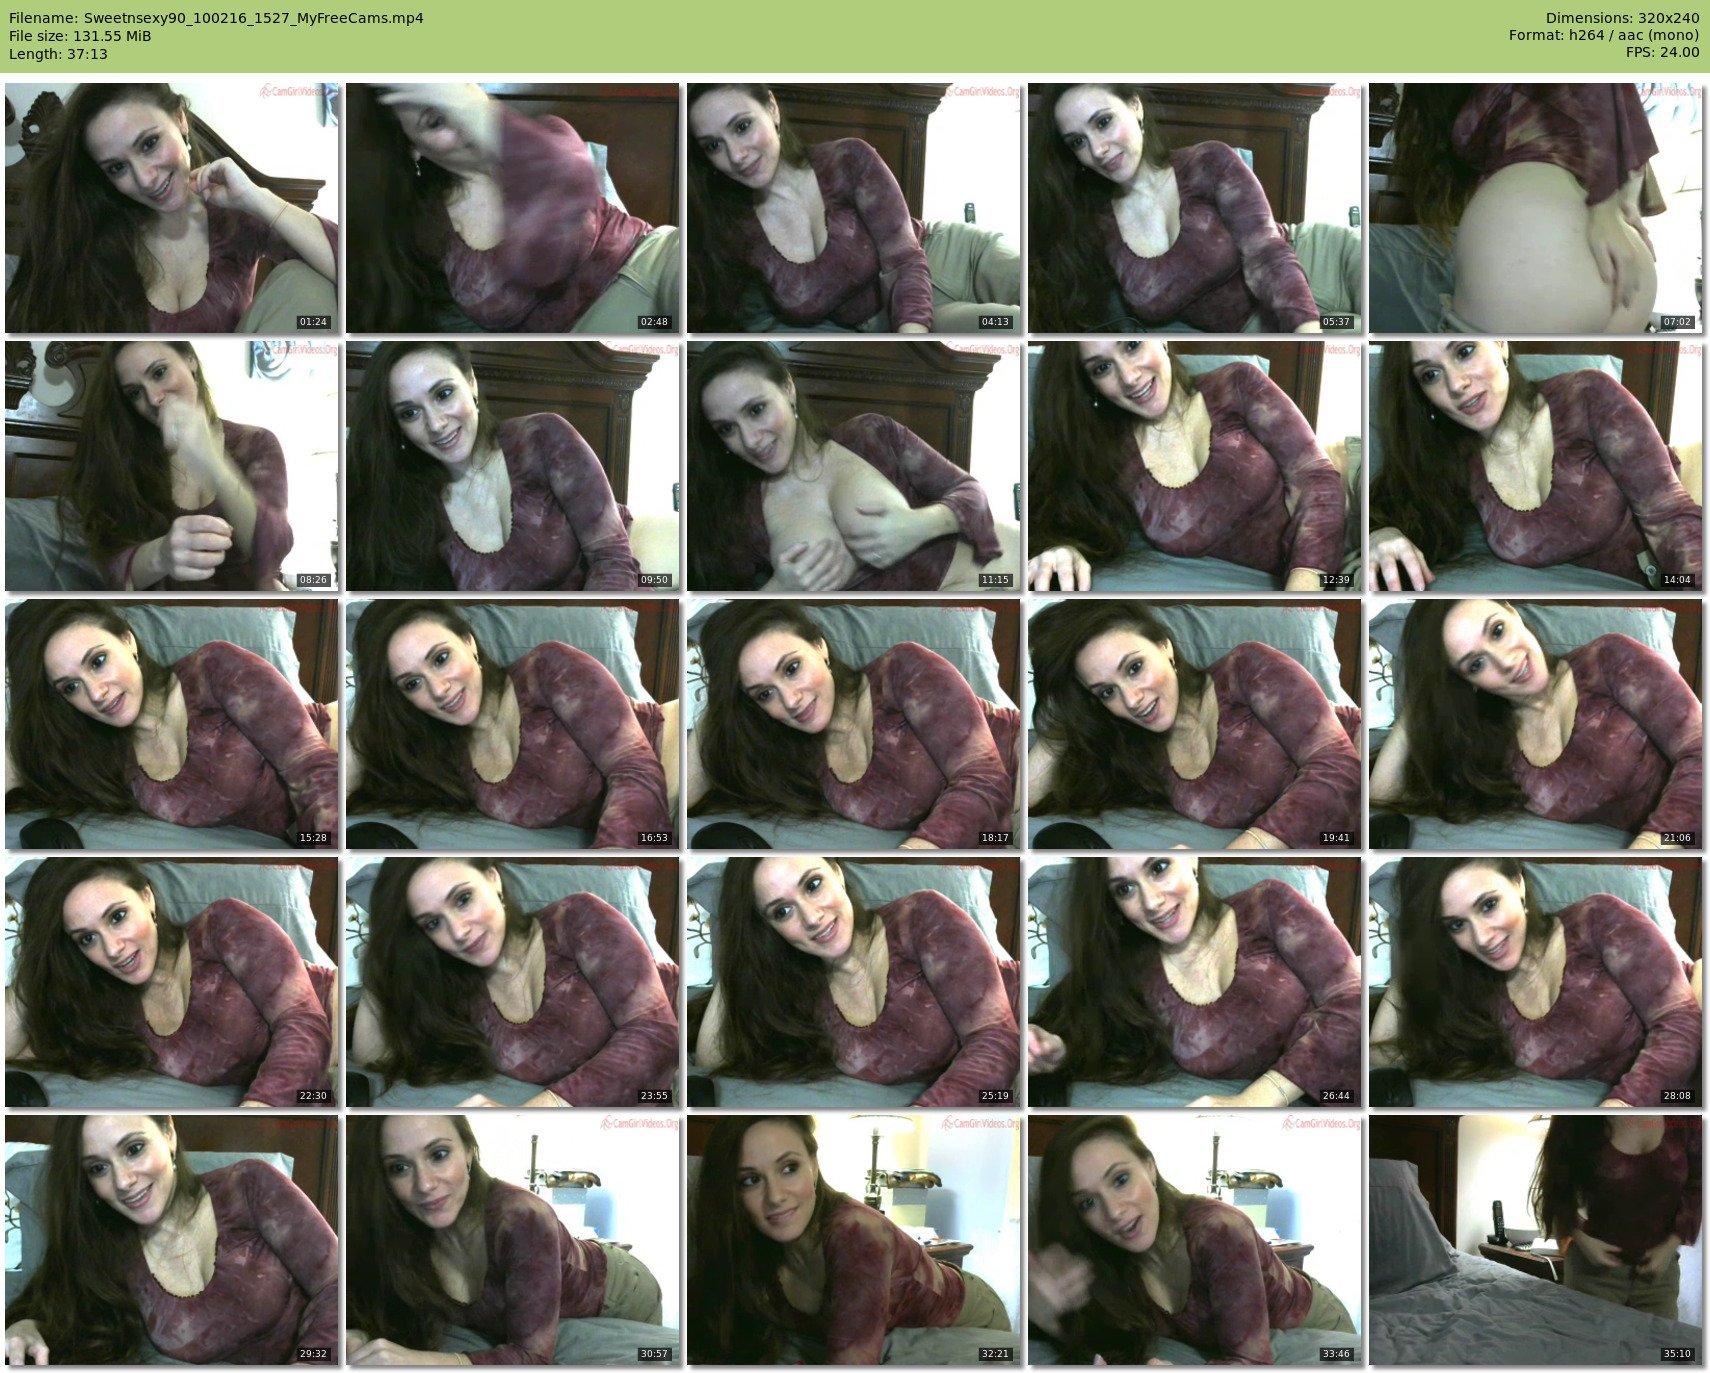Click the thumbnail timestamped 01:24

(x=171, y=208)
